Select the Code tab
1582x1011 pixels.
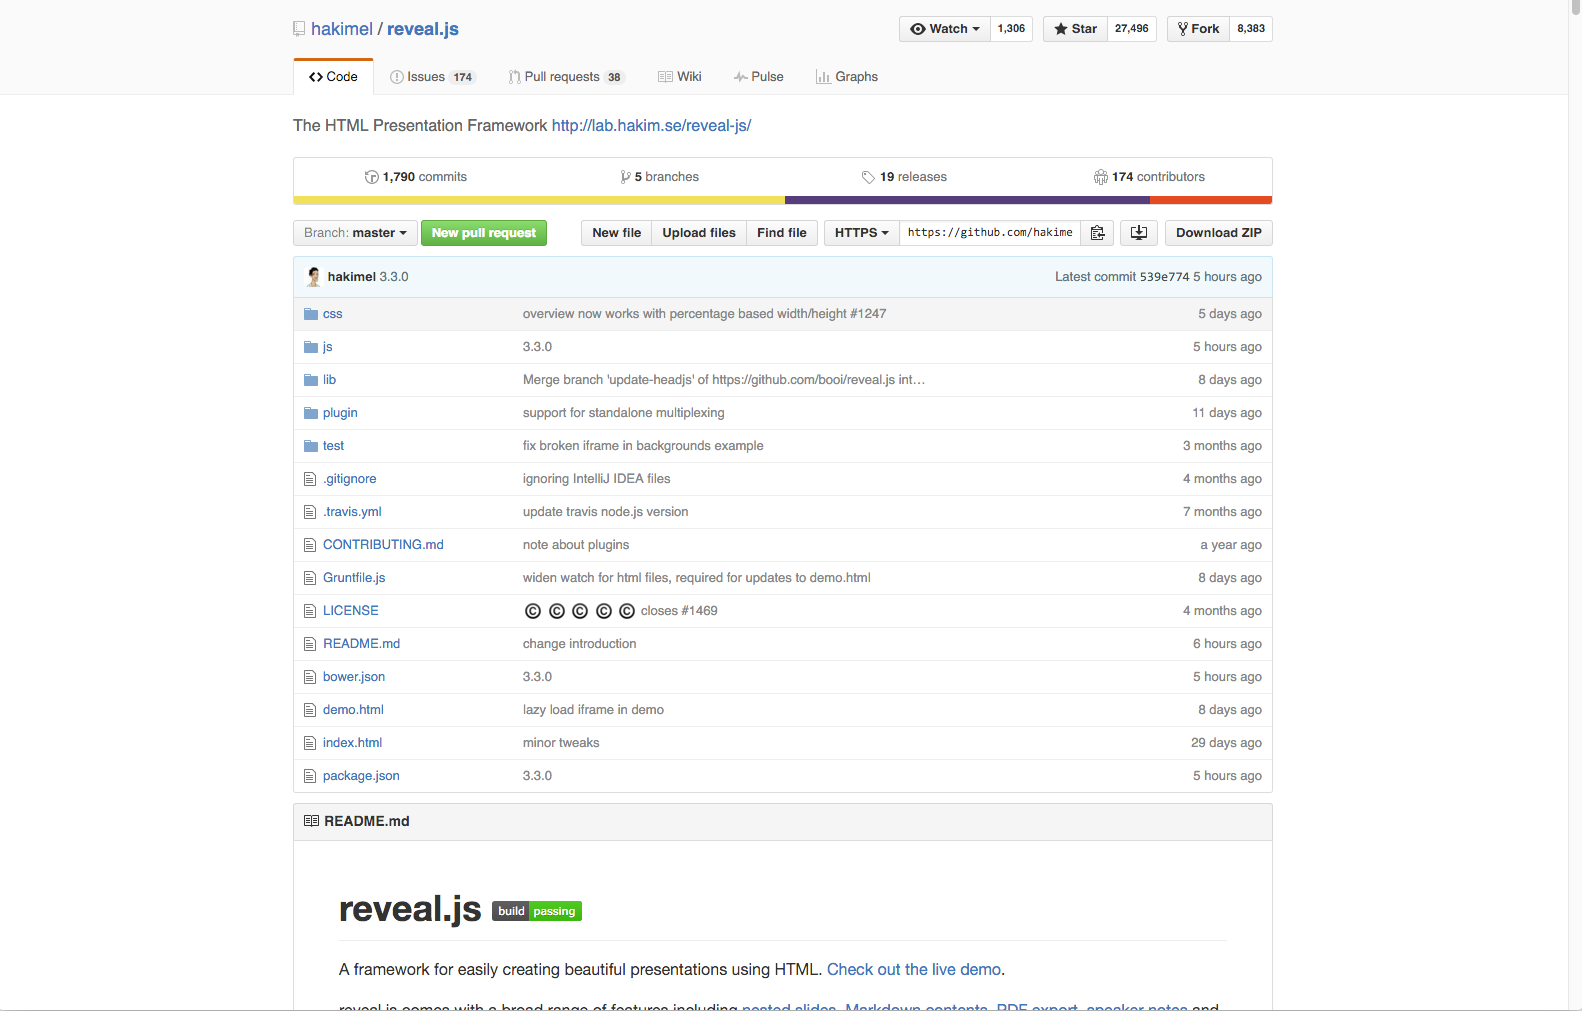point(333,77)
